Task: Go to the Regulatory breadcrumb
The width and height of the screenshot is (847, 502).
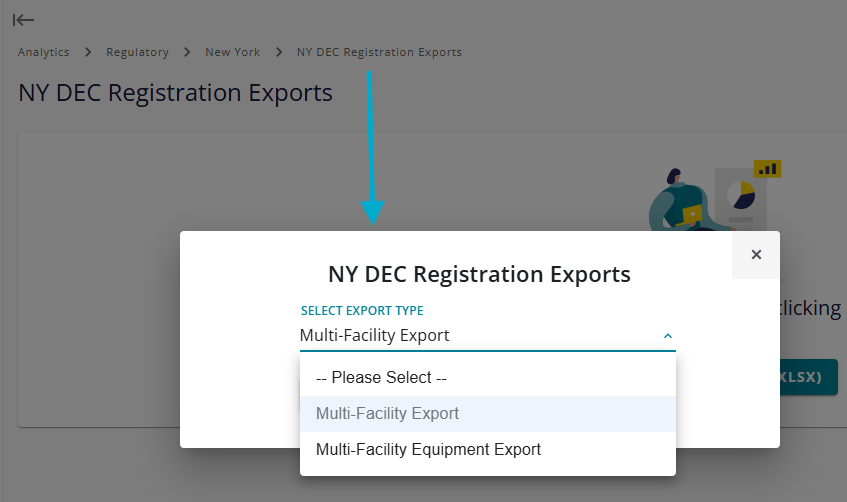Action: 137,52
